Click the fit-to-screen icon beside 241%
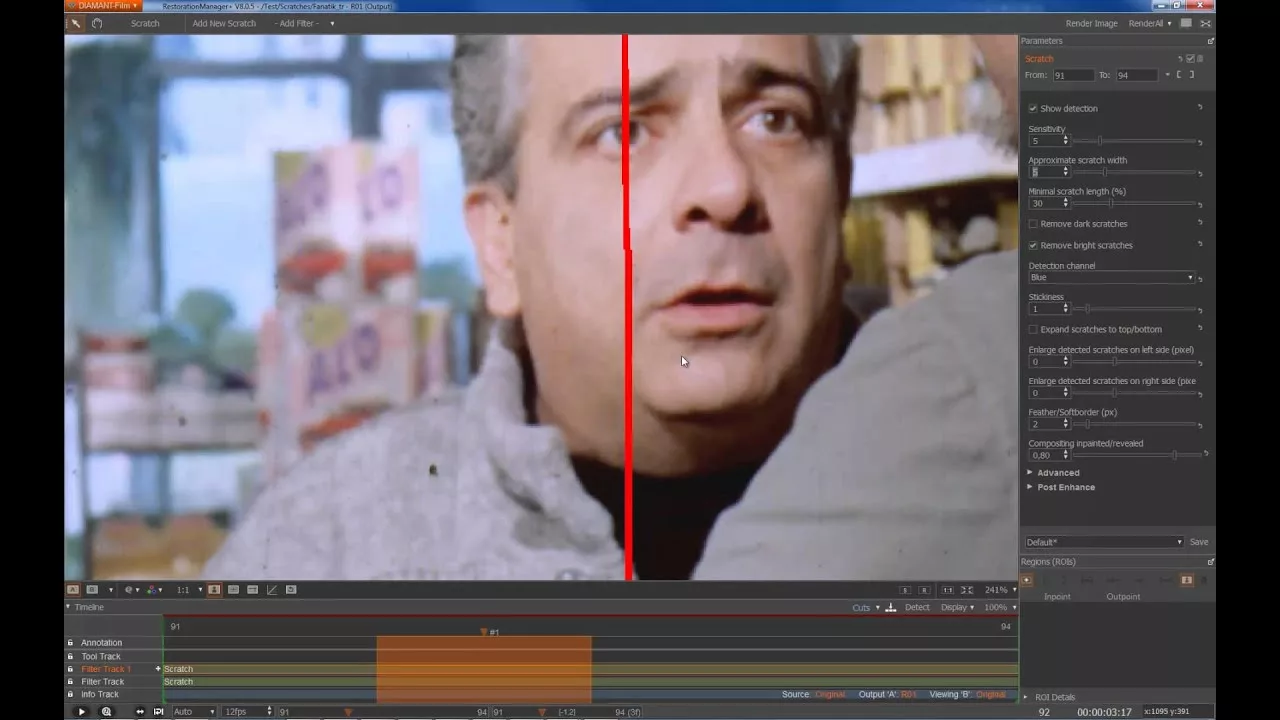The height and width of the screenshot is (720, 1280). coord(966,590)
